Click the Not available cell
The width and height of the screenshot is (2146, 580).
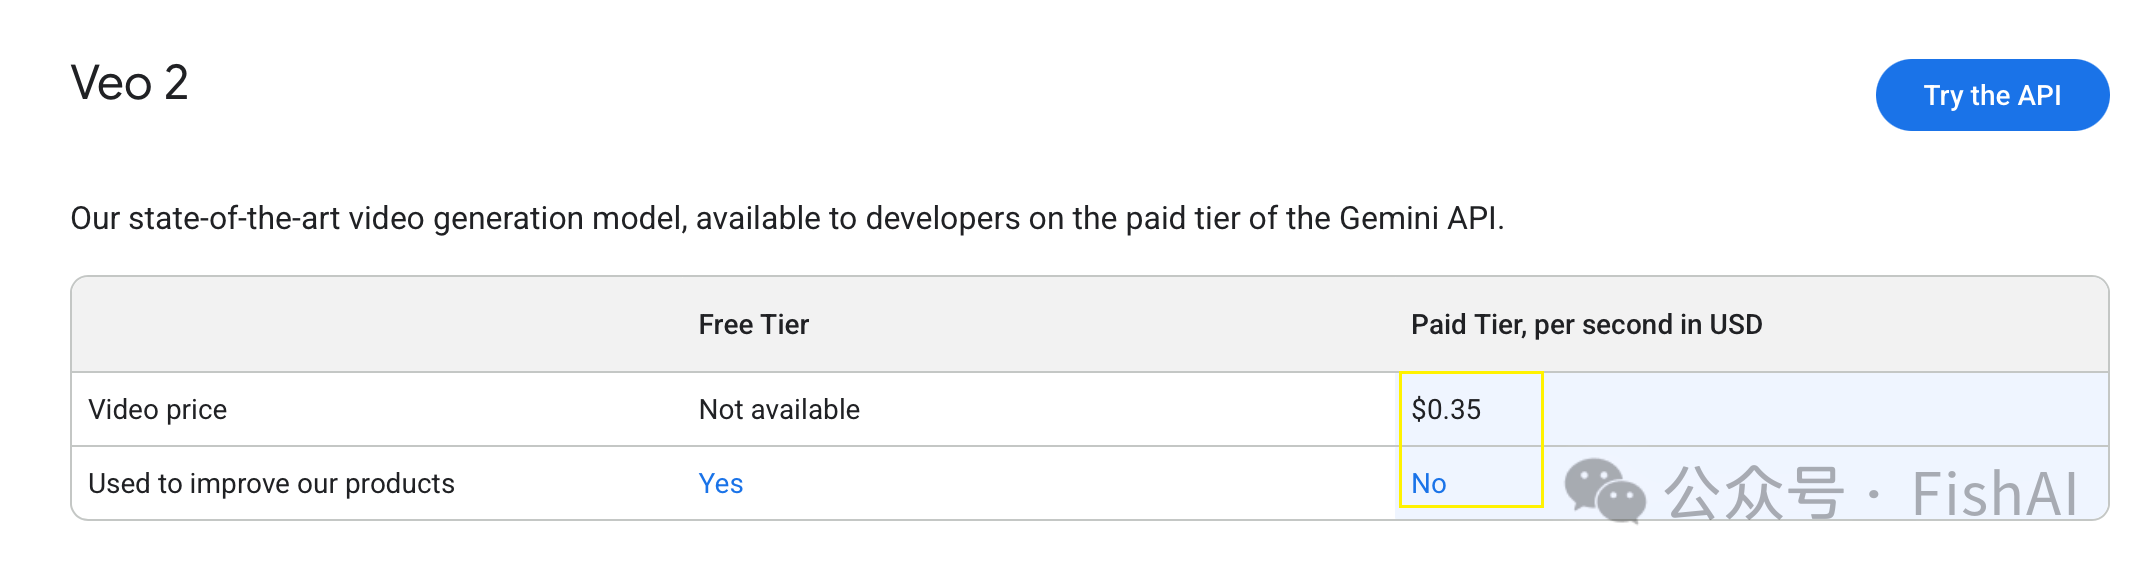pos(779,410)
